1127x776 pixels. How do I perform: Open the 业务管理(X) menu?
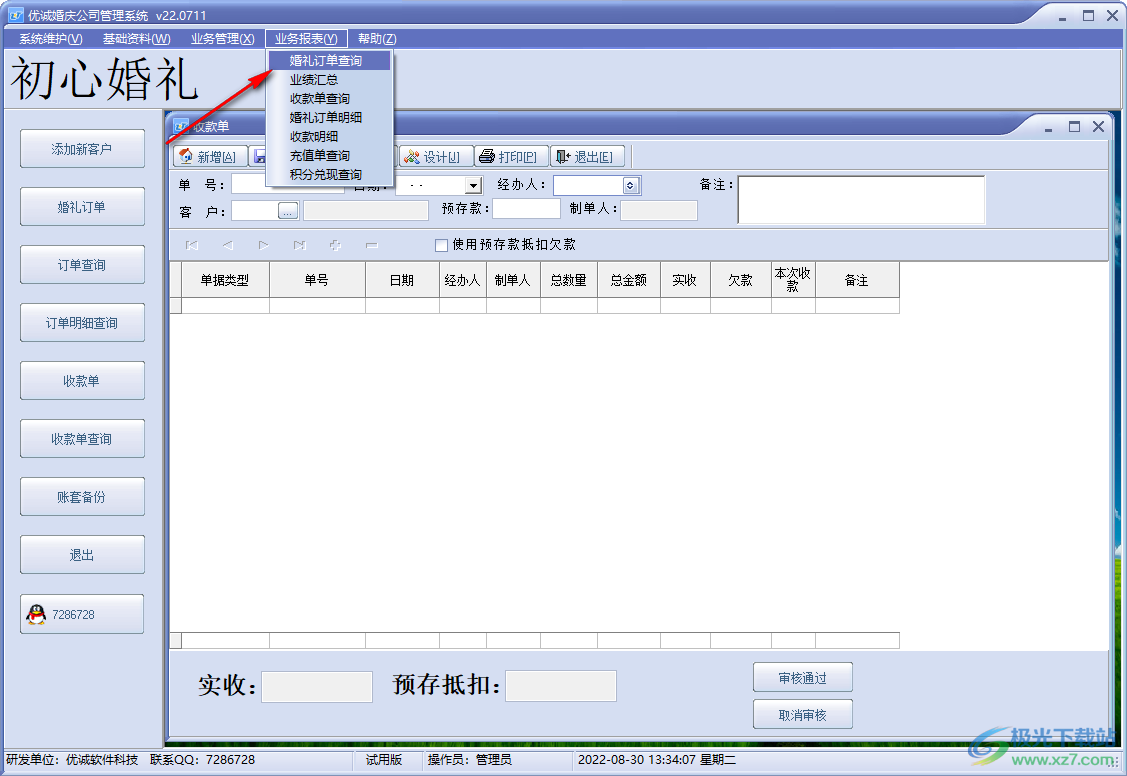[x=223, y=39]
